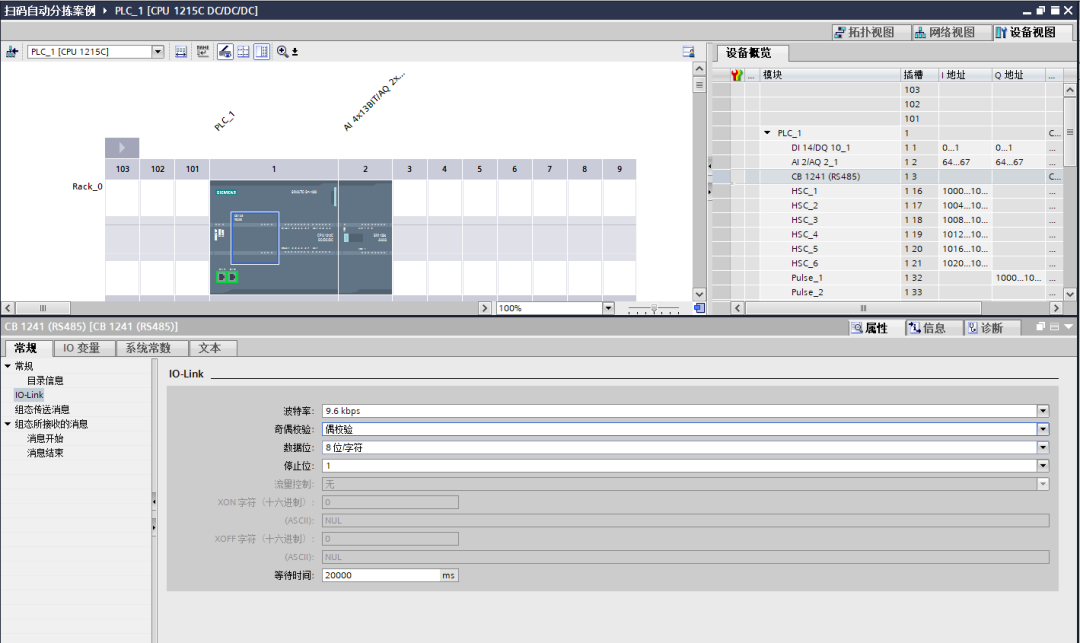Screen dimensions: 1080x643
Task: Select the IO 变量 tab
Action: tap(82, 348)
